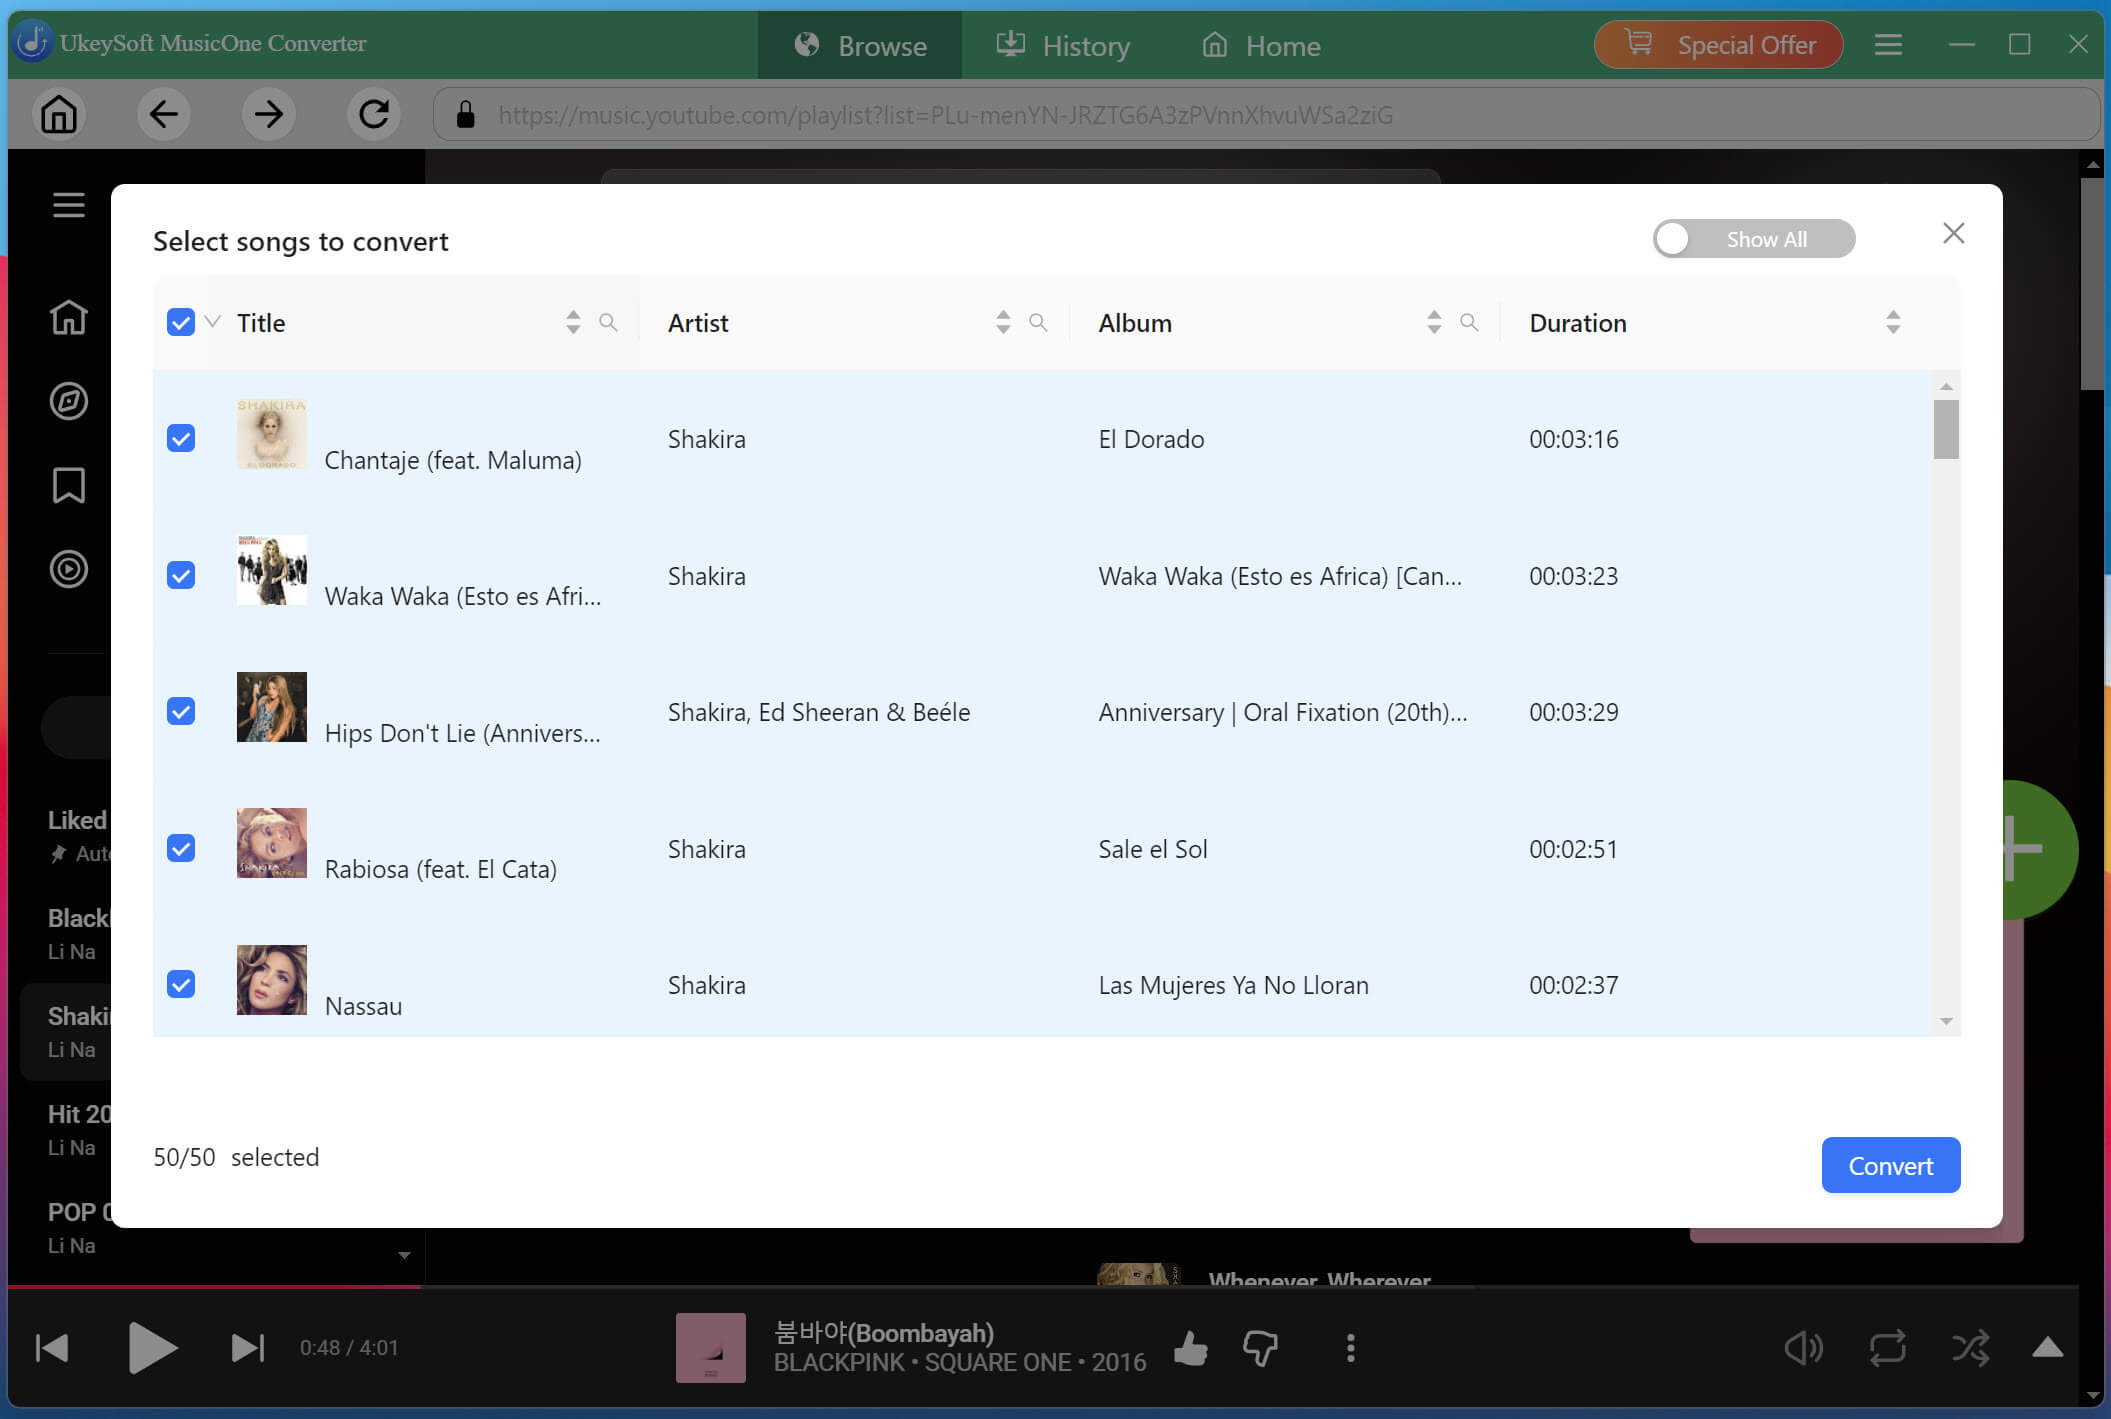The height and width of the screenshot is (1419, 2111).
Task: Open YouTube Music sidebar hamburger menu
Action: click(68, 205)
